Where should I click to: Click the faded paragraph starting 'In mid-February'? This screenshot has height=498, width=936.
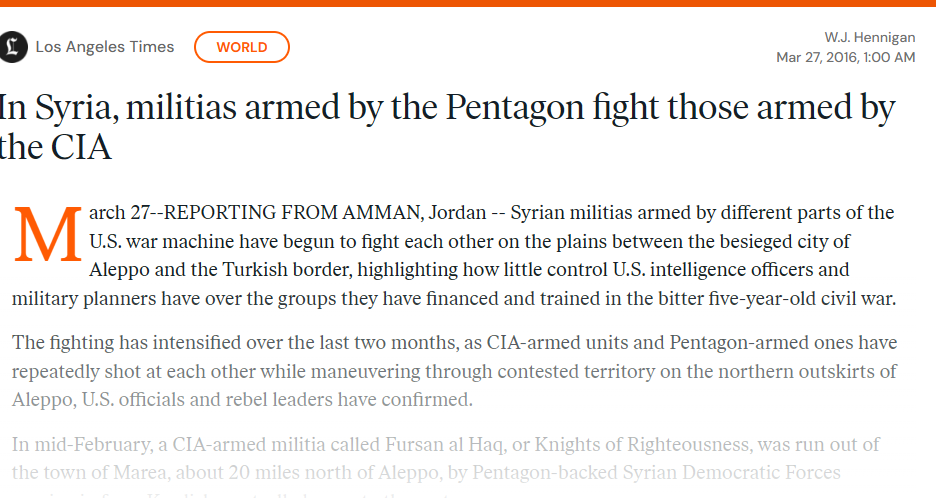446,457
